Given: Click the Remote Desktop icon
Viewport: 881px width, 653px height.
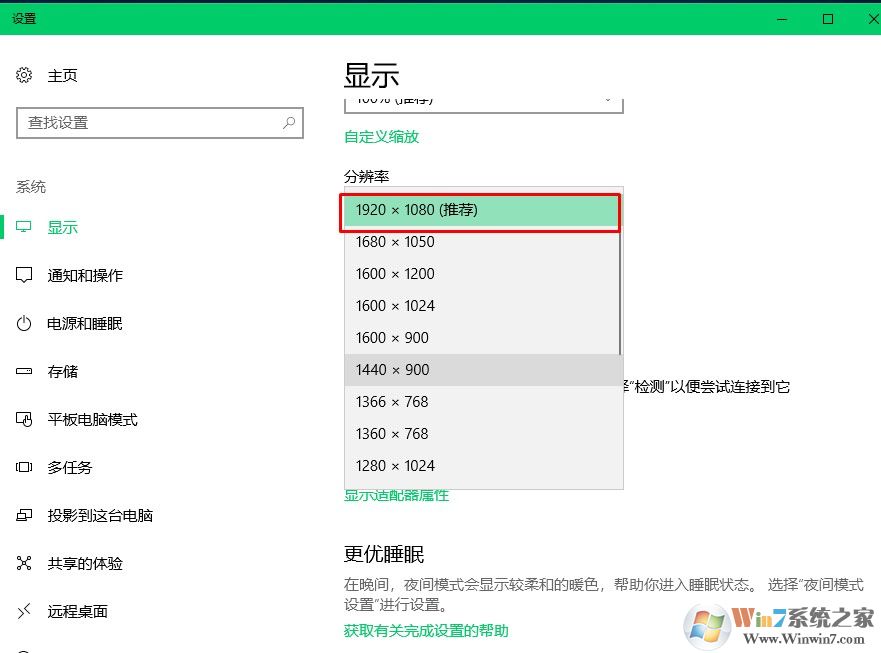Looking at the screenshot, I should click(x=24, y=611).
